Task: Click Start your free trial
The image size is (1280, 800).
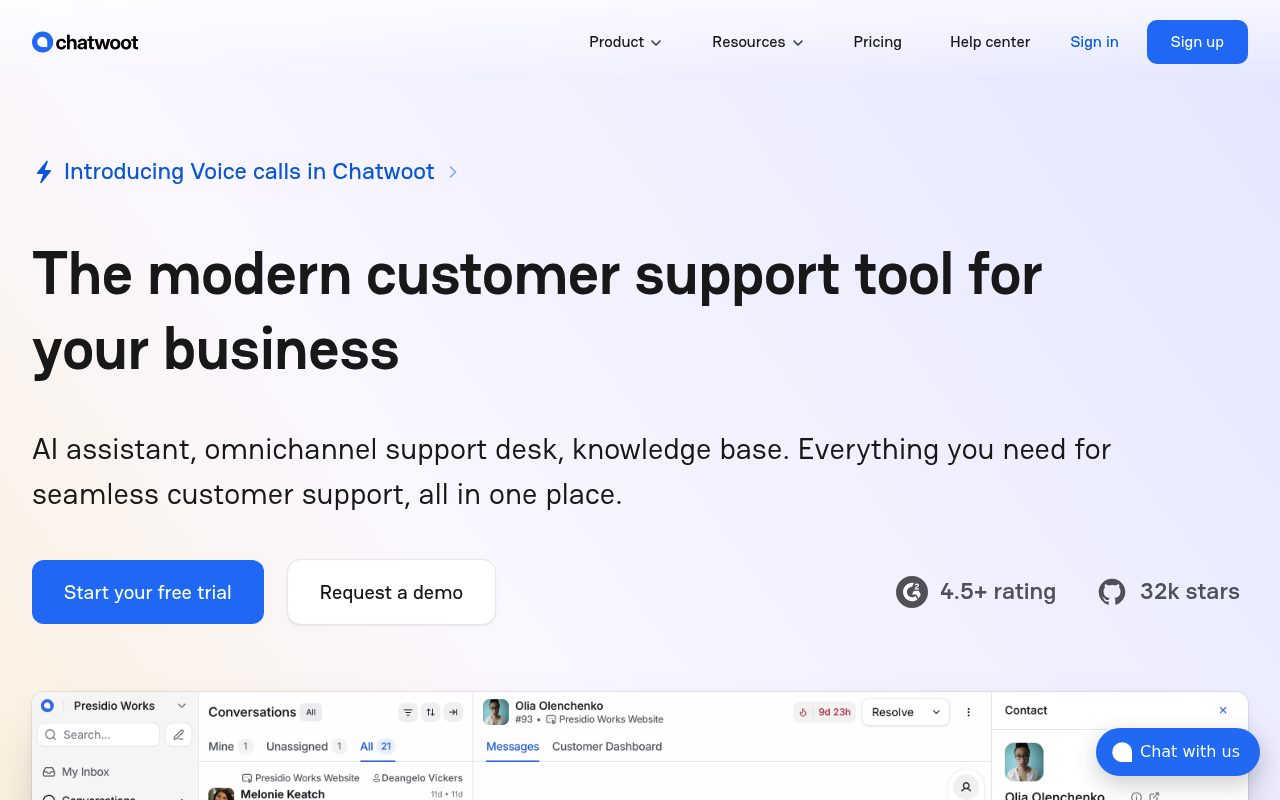Action: click(x=148, y=592)
